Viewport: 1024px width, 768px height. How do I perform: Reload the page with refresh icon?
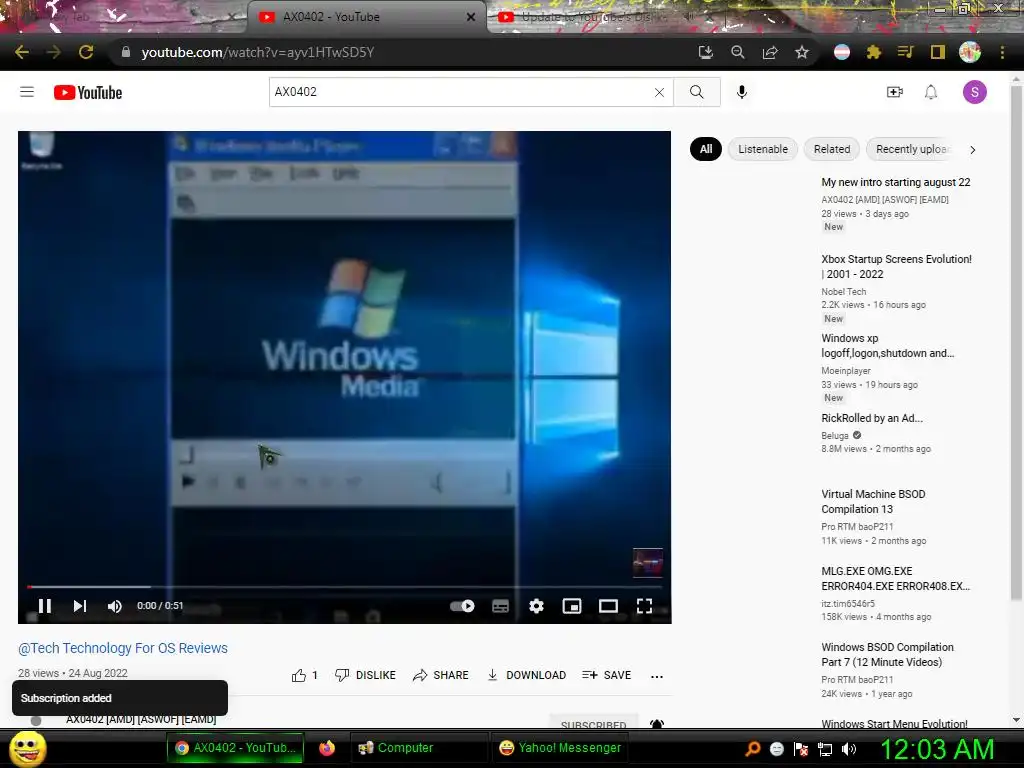point(86,52)
